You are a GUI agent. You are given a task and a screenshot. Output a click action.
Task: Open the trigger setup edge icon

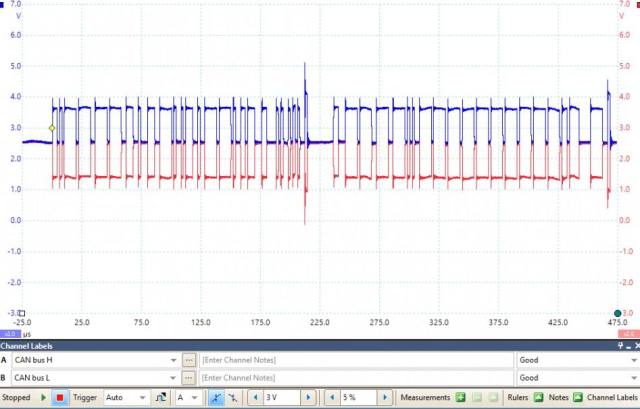click(x=160, y=397)
